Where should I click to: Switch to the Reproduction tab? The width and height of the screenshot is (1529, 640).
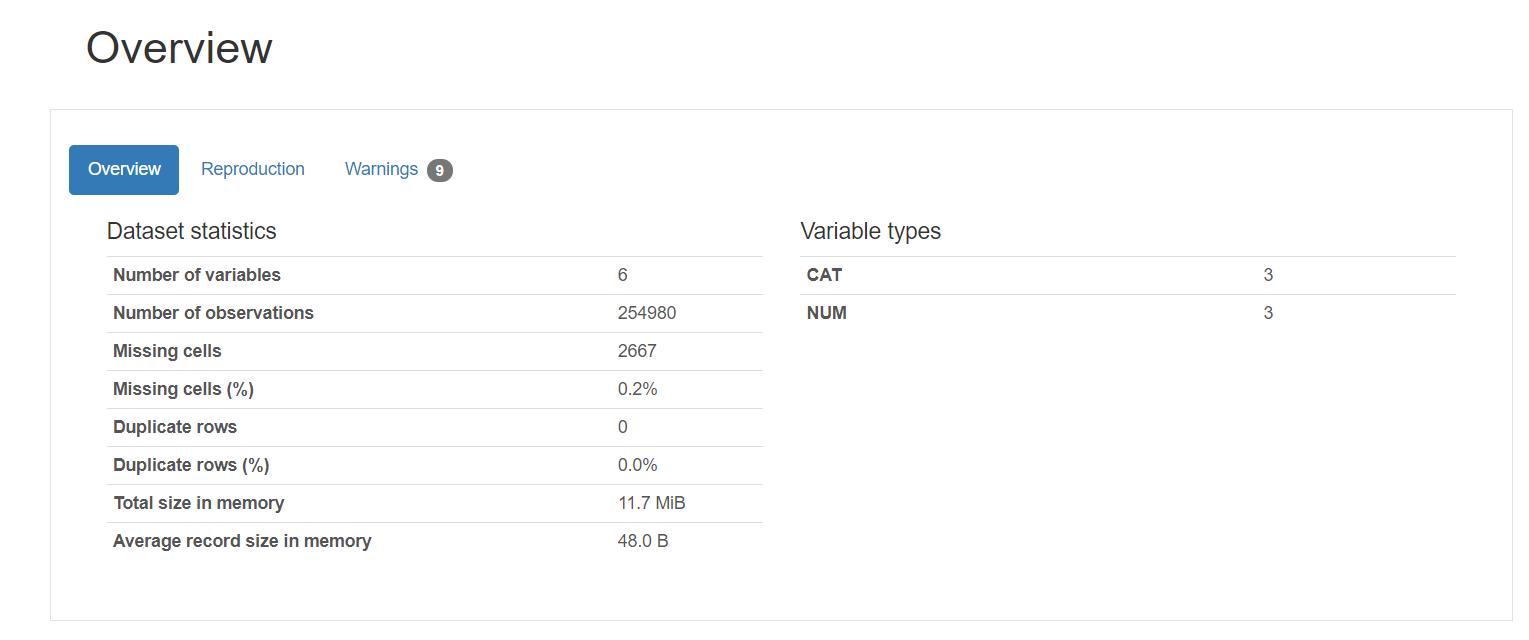pos(252,168)
